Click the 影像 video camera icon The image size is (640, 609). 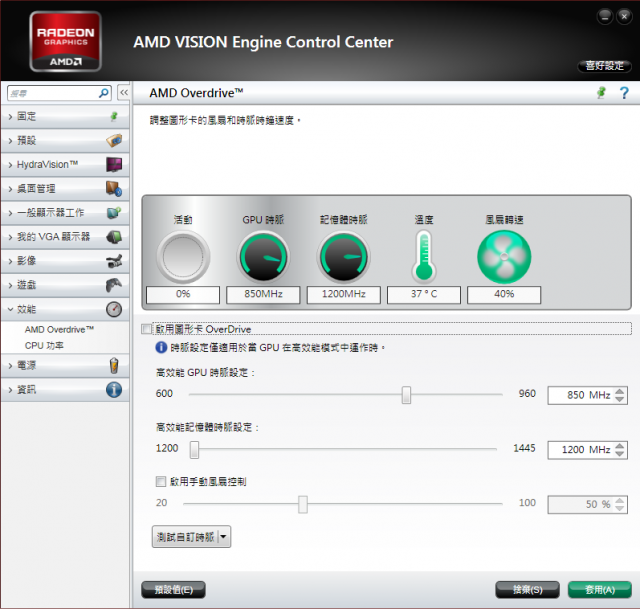click(x=114, y=261)
